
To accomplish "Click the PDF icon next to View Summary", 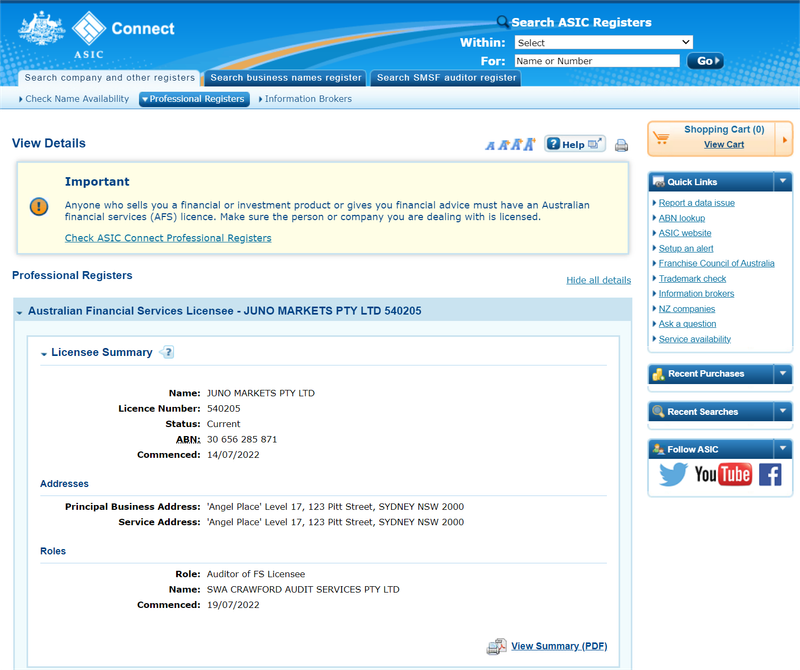I will [x=496, y=646].
